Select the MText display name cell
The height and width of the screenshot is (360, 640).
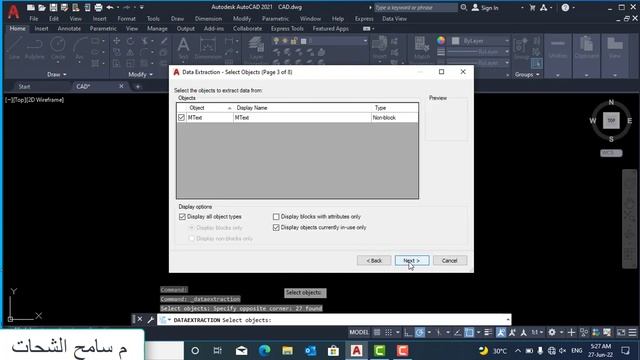tap(302, 118)
